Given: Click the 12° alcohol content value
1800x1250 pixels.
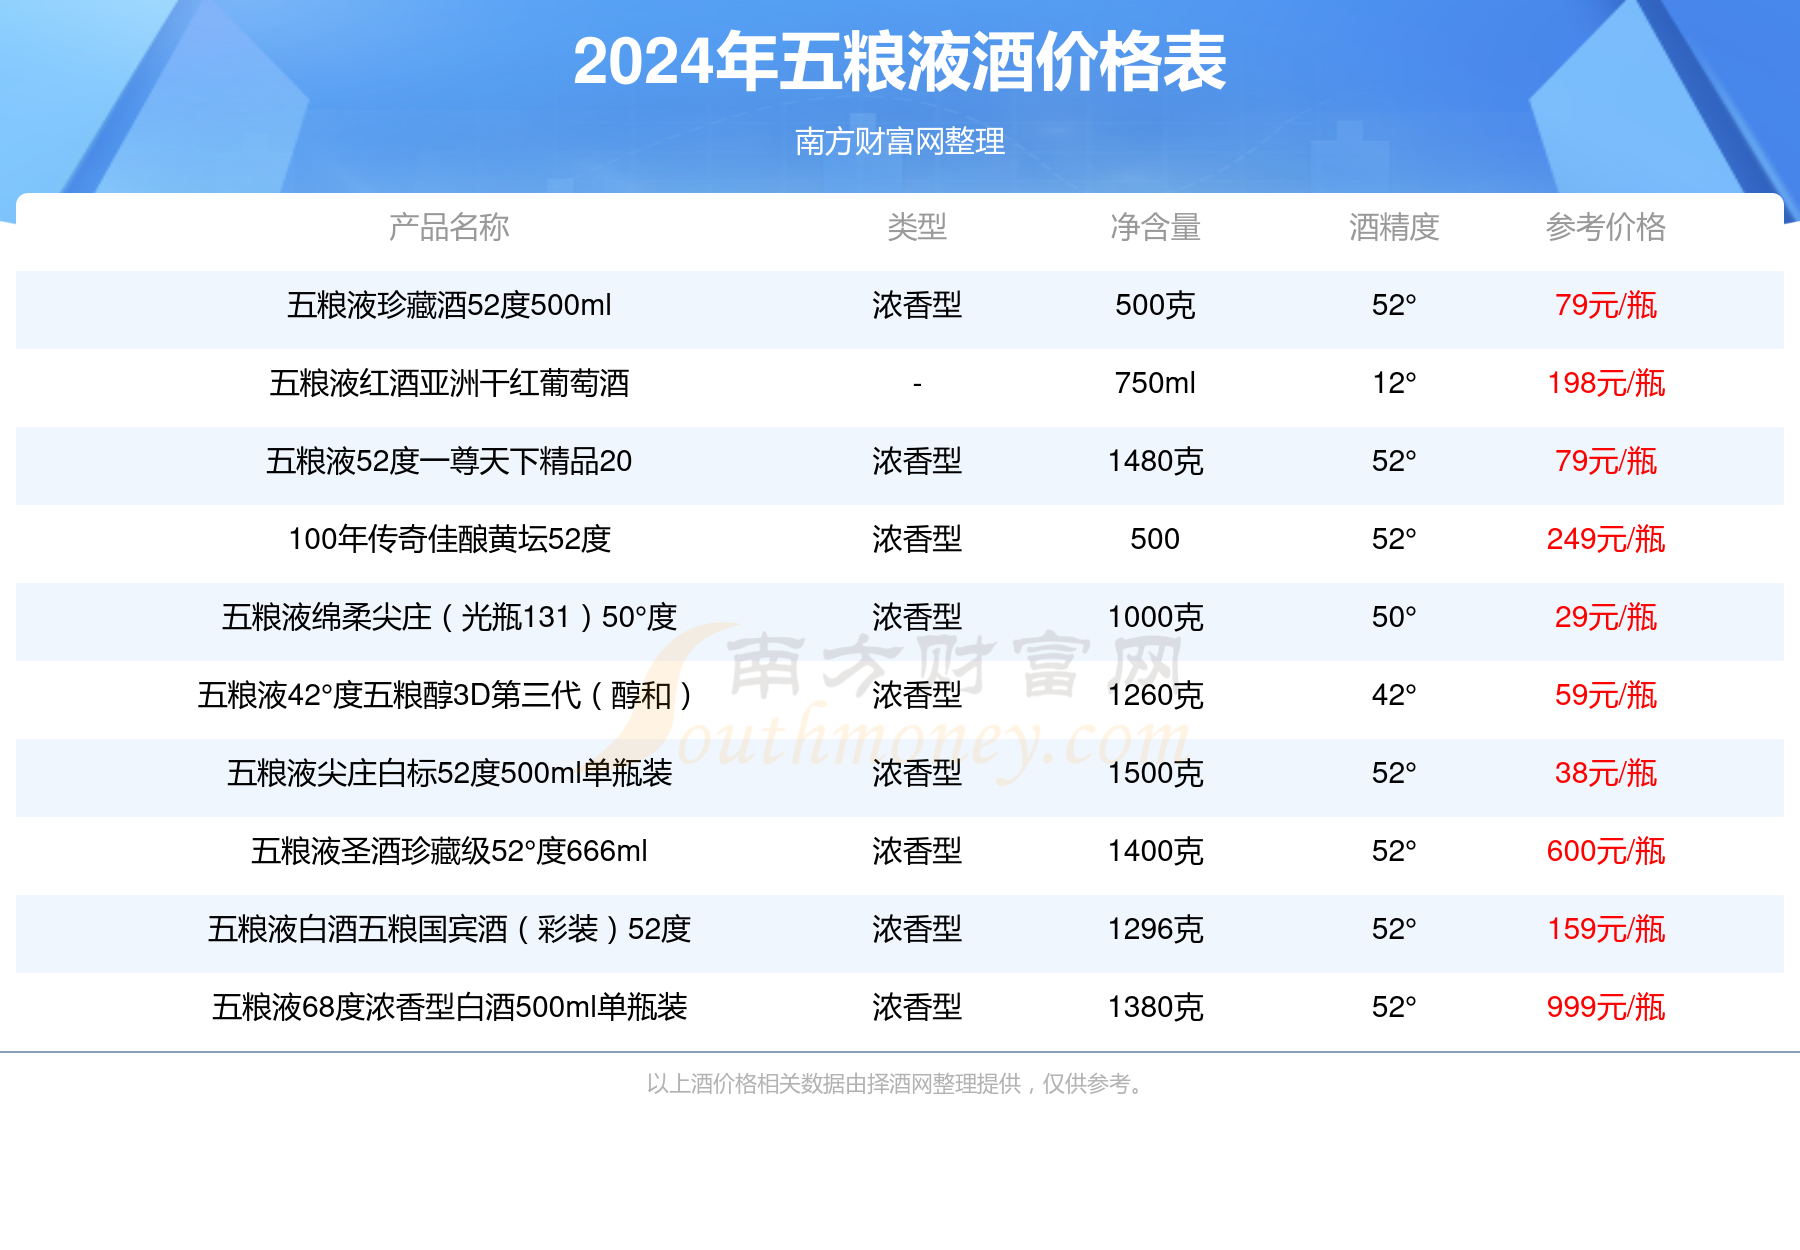Looking at the screenshot, I should [x=1394, y=383].
